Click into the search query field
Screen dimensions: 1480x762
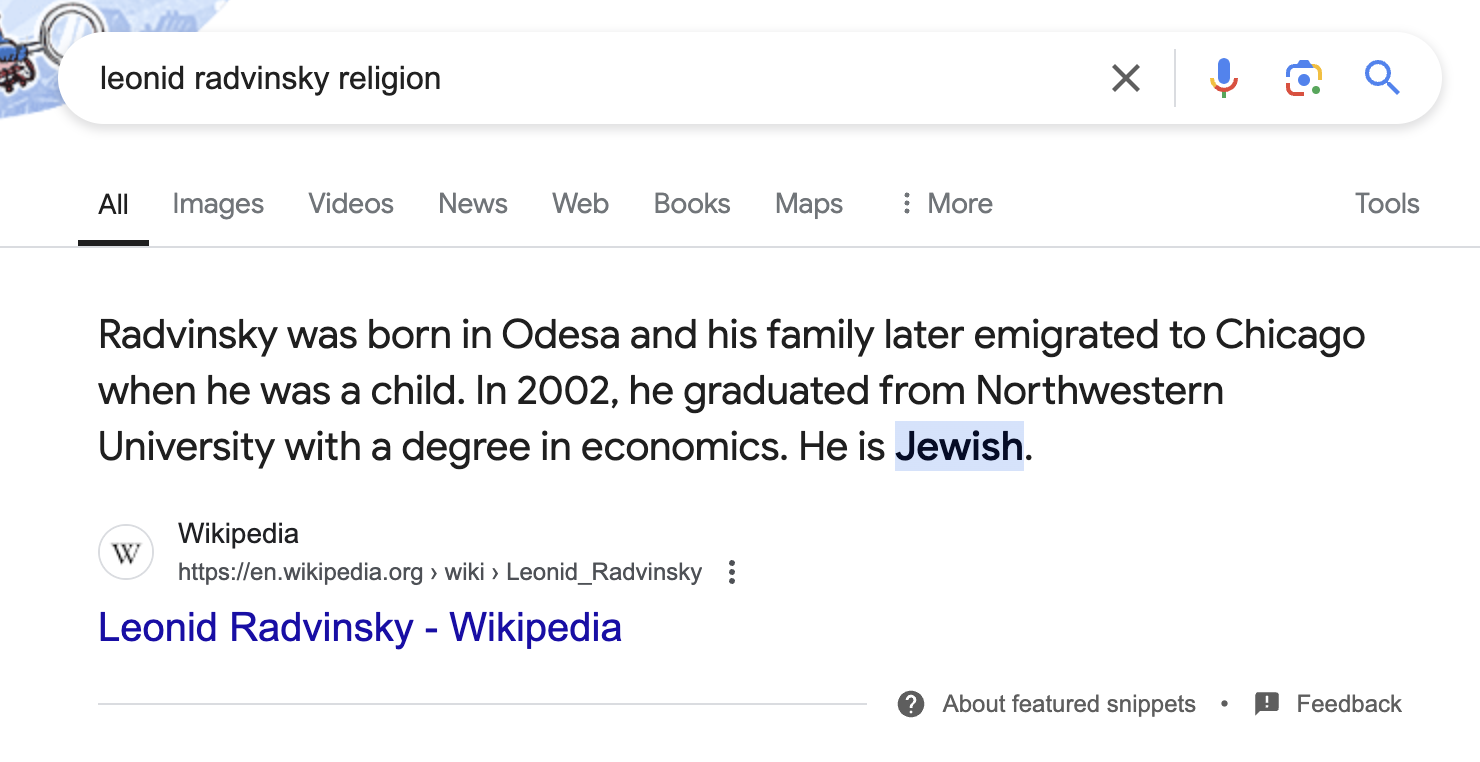tap(600, 78)
